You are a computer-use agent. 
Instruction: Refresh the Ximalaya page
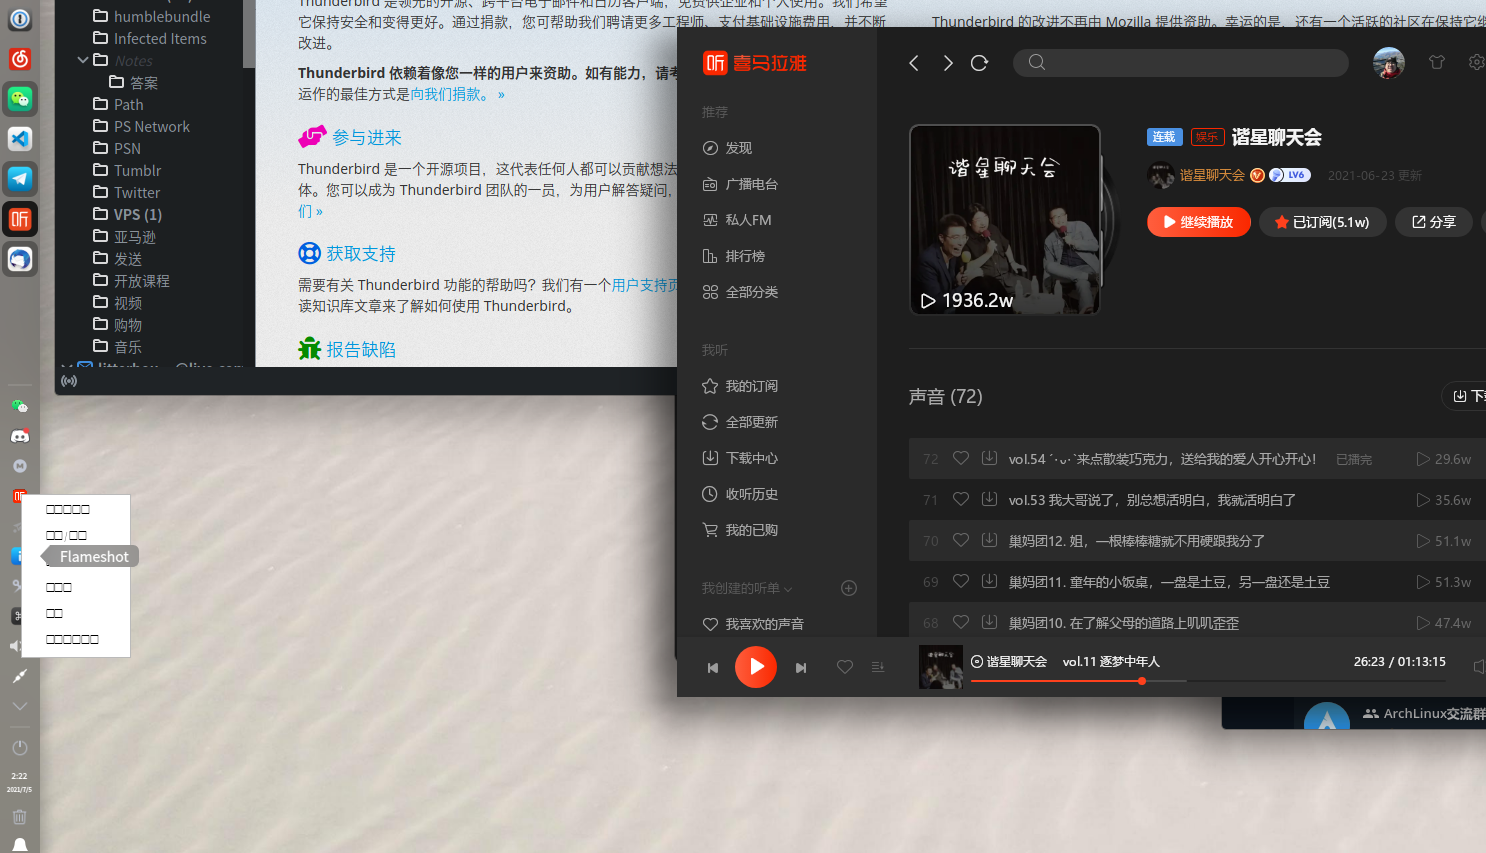tap(980, 63)
